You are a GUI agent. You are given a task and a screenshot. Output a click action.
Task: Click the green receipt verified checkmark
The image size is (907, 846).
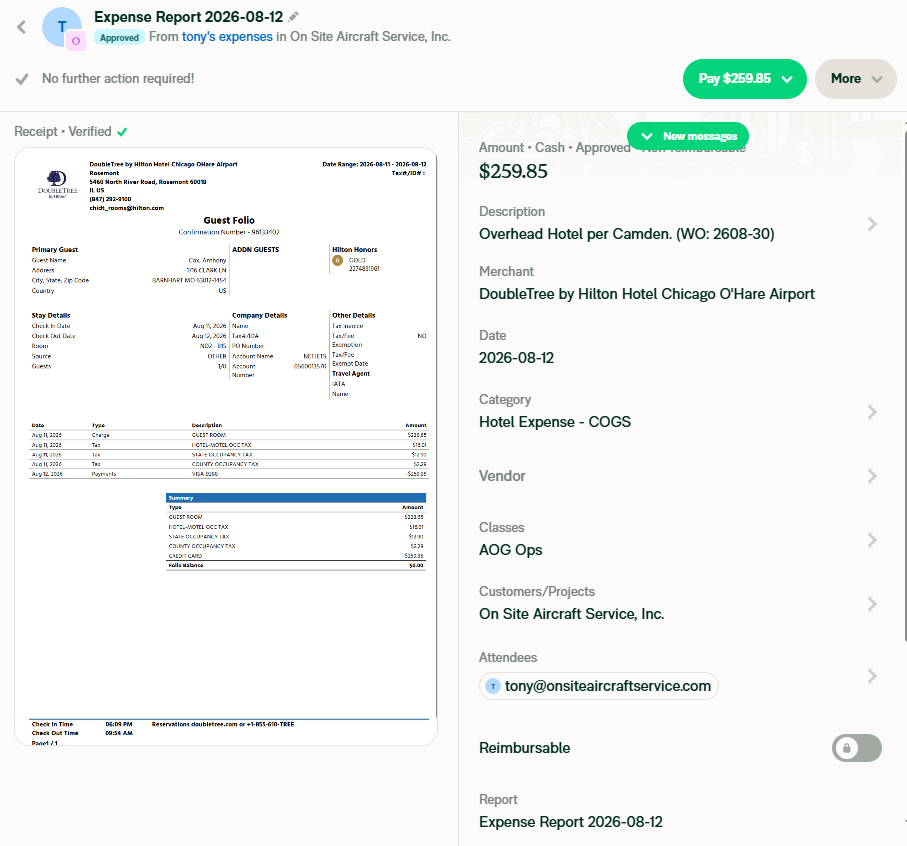[x=122, y=132]
